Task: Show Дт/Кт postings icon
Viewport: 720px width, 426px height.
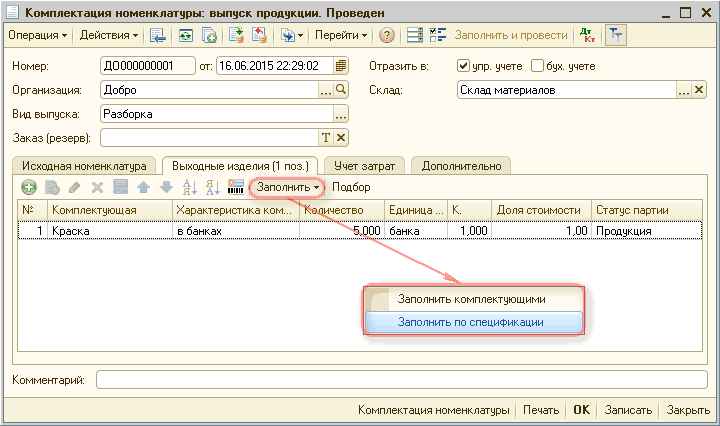Action: [587, 35]
